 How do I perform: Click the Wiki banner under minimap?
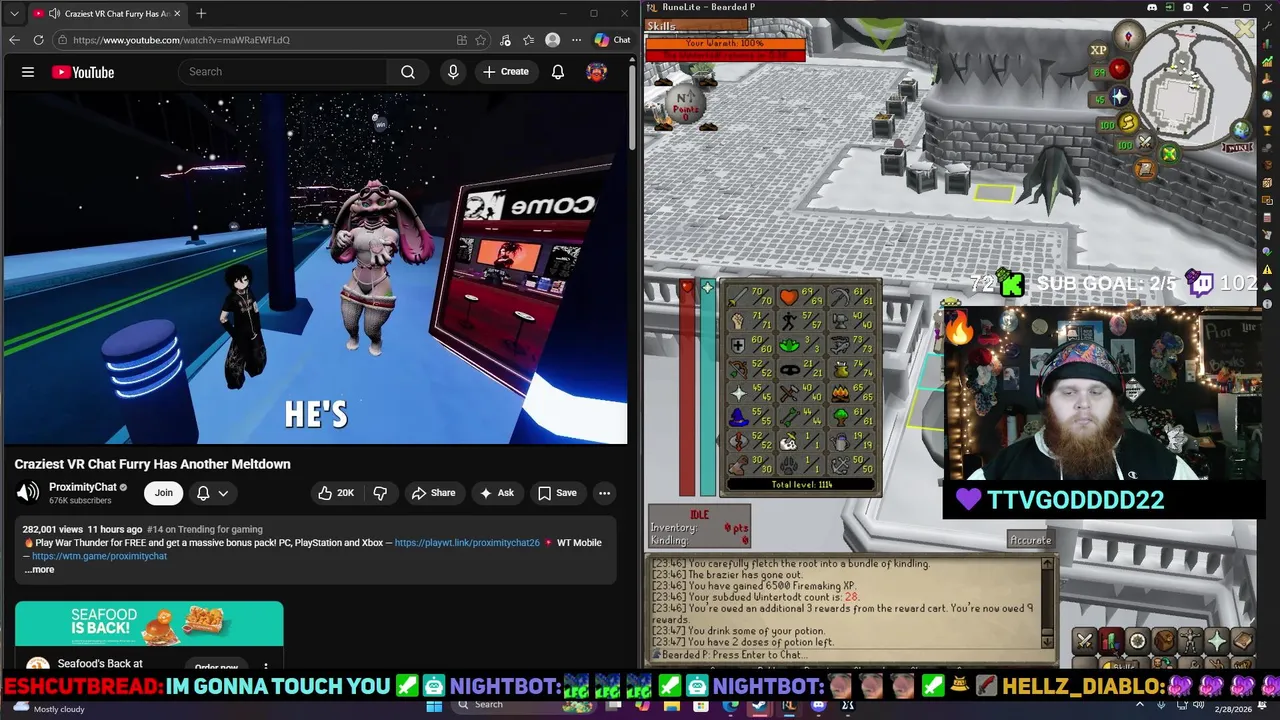(1238, 147)
